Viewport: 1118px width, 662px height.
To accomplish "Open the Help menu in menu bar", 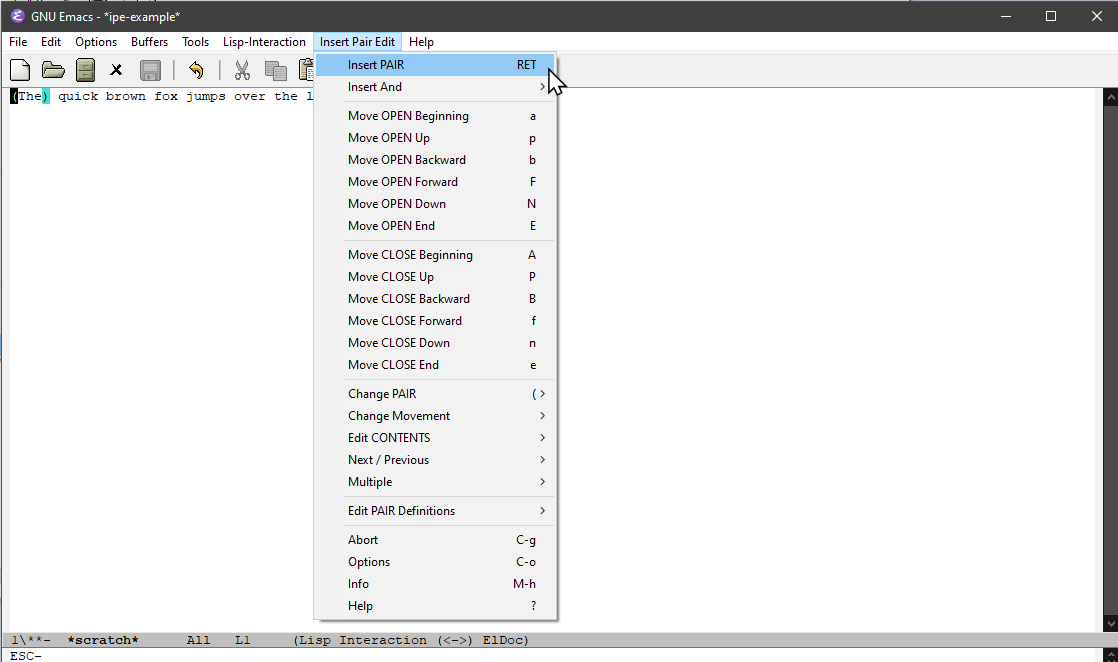I will (421, 42).
